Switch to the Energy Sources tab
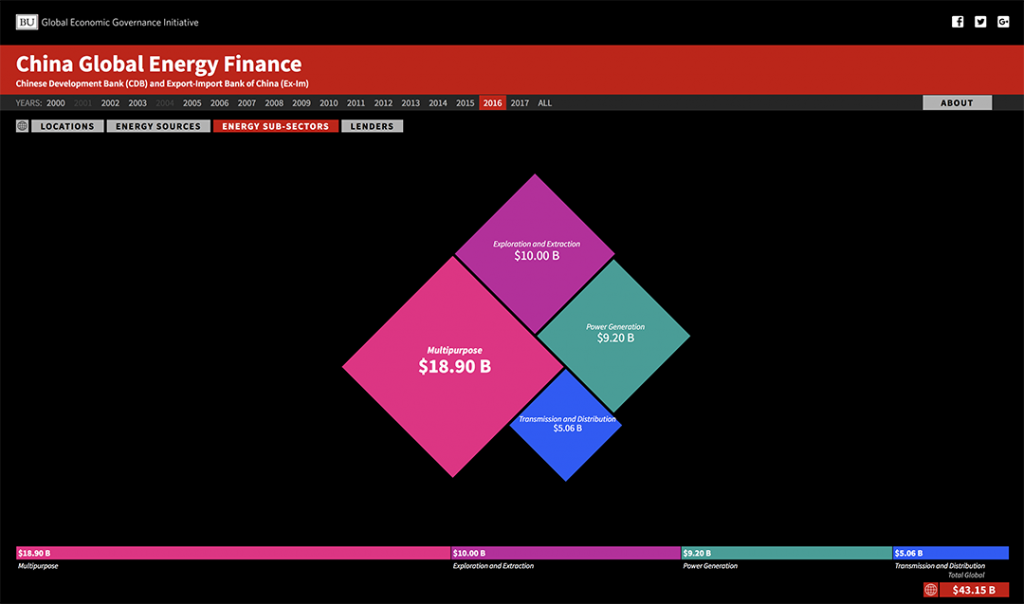 pyautogui.click(x=158, y=126)
